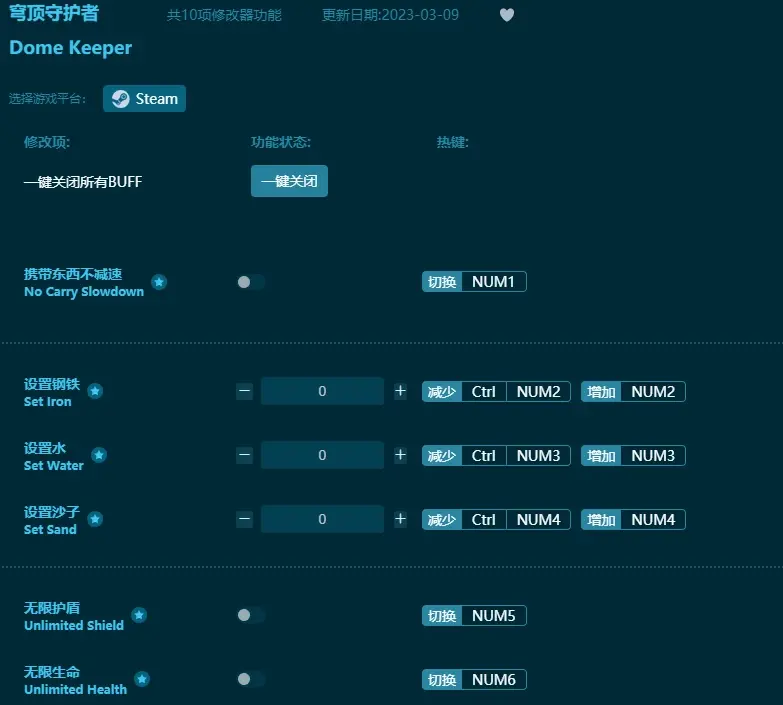
Task: Click the Unlimited Health label
Action: 75,689
